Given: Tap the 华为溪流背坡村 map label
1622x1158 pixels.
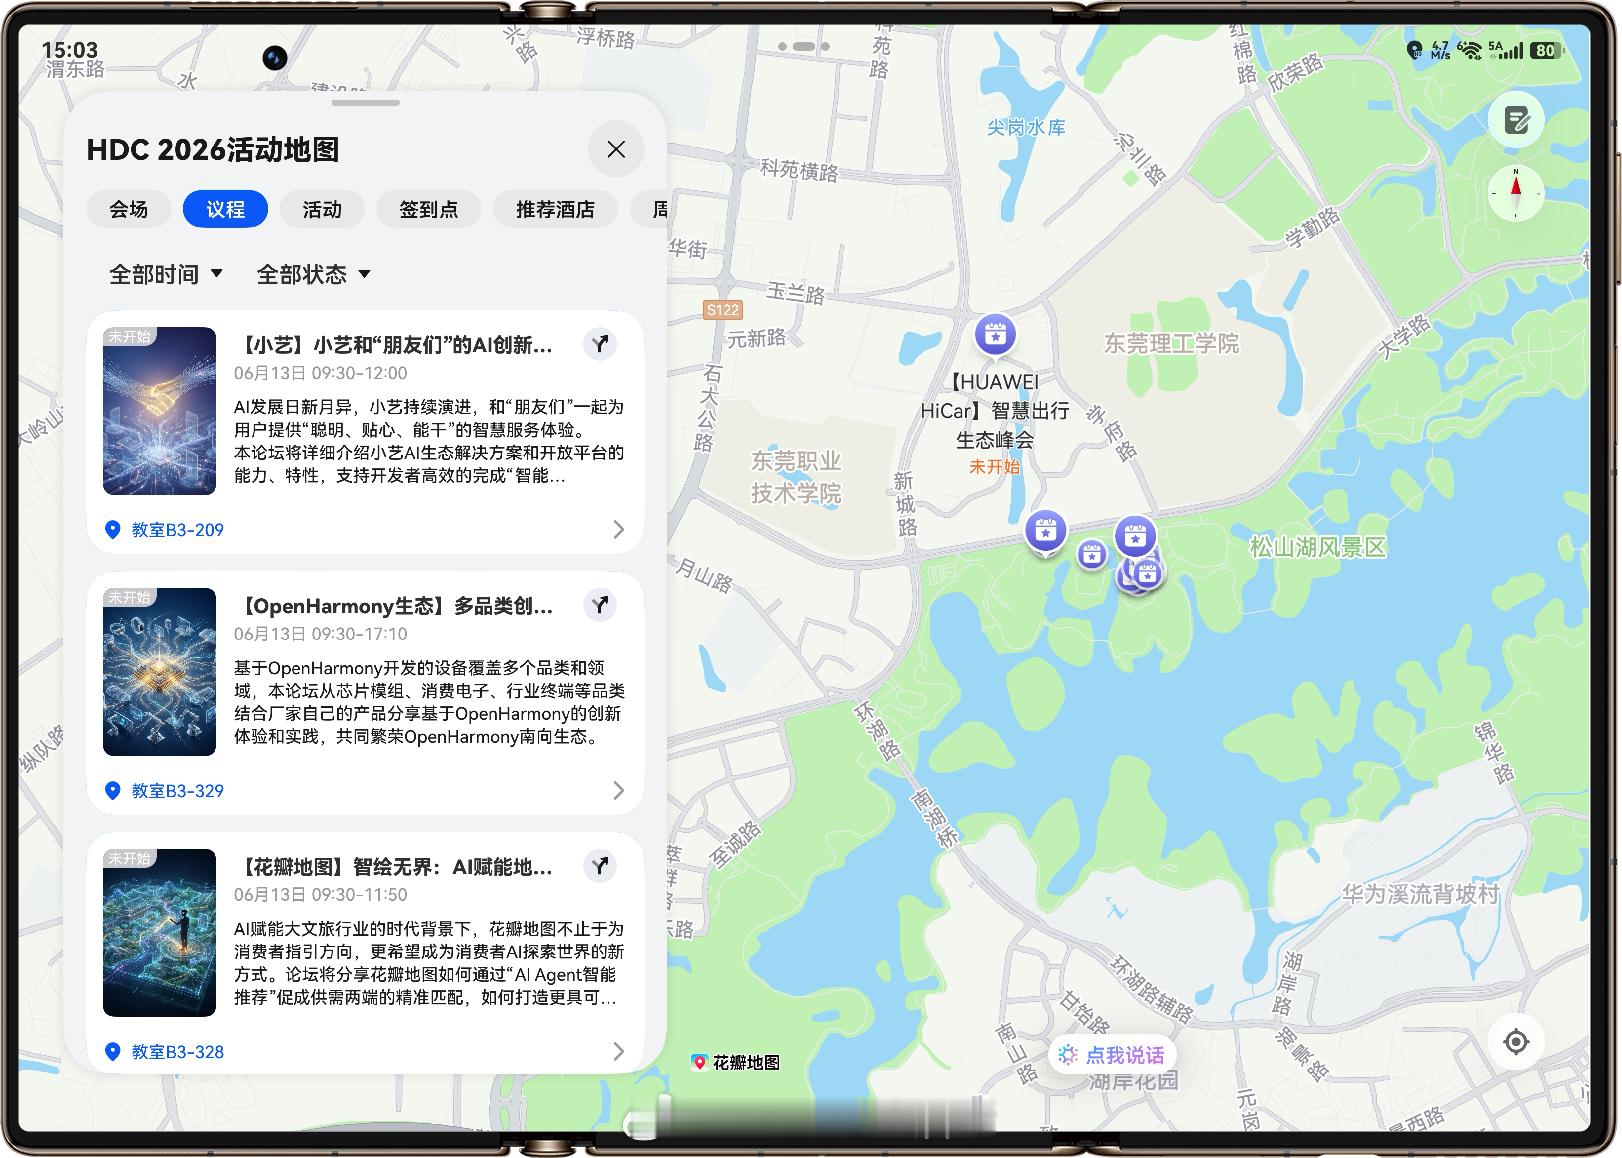Looking at the screenshot, I should point(1420,894).
